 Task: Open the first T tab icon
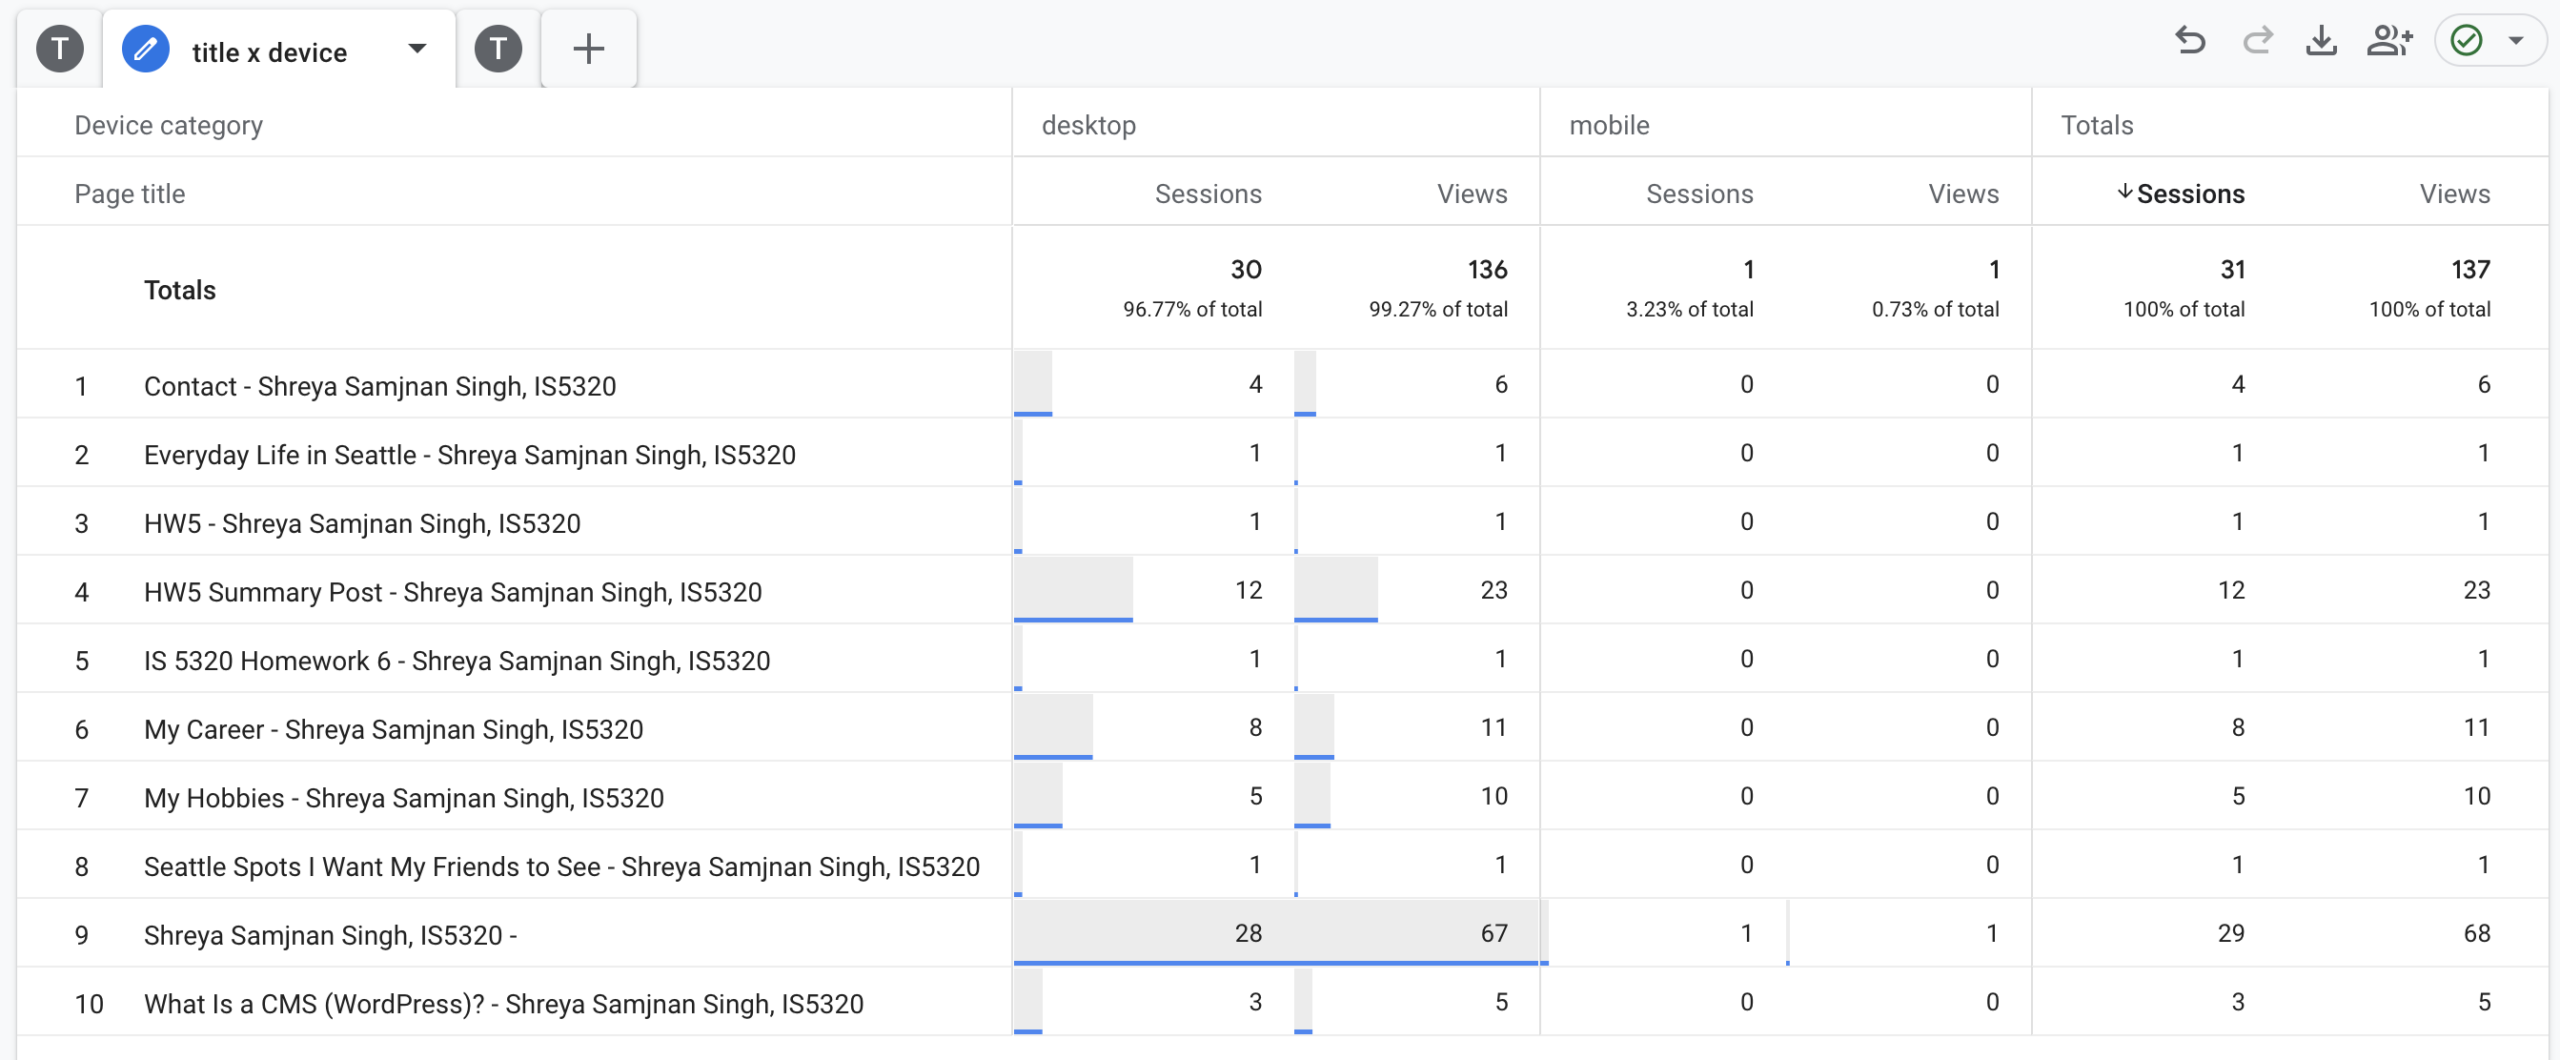click(60, 49)
